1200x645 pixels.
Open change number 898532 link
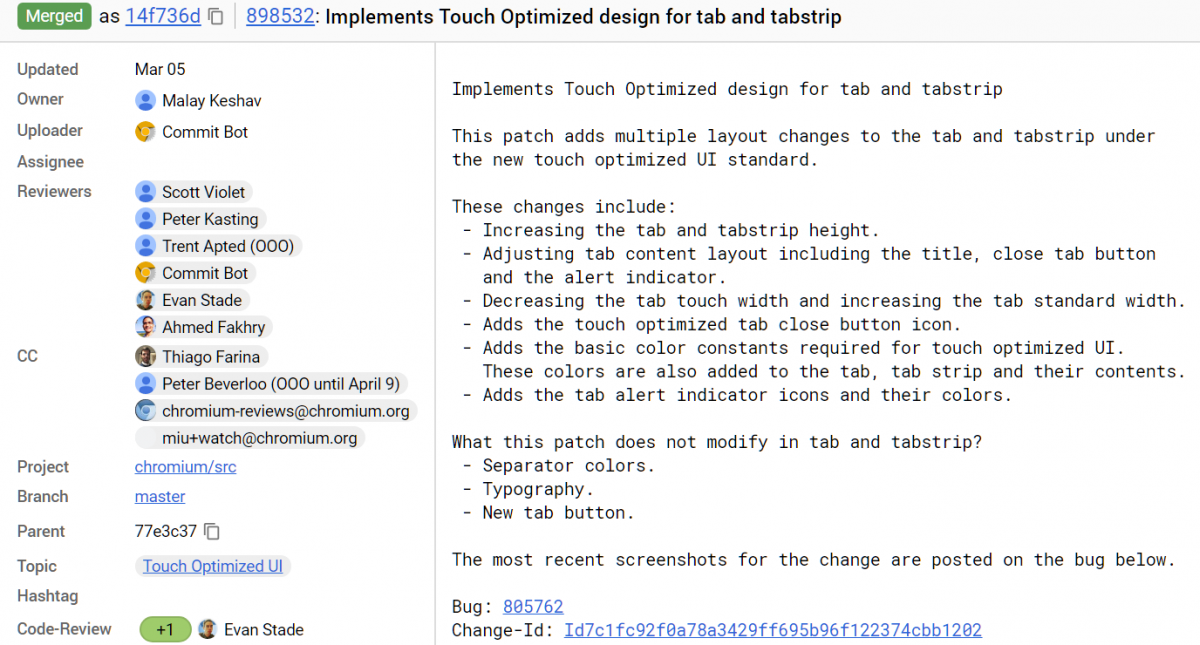pyautogui.click(x=280, y=17)
